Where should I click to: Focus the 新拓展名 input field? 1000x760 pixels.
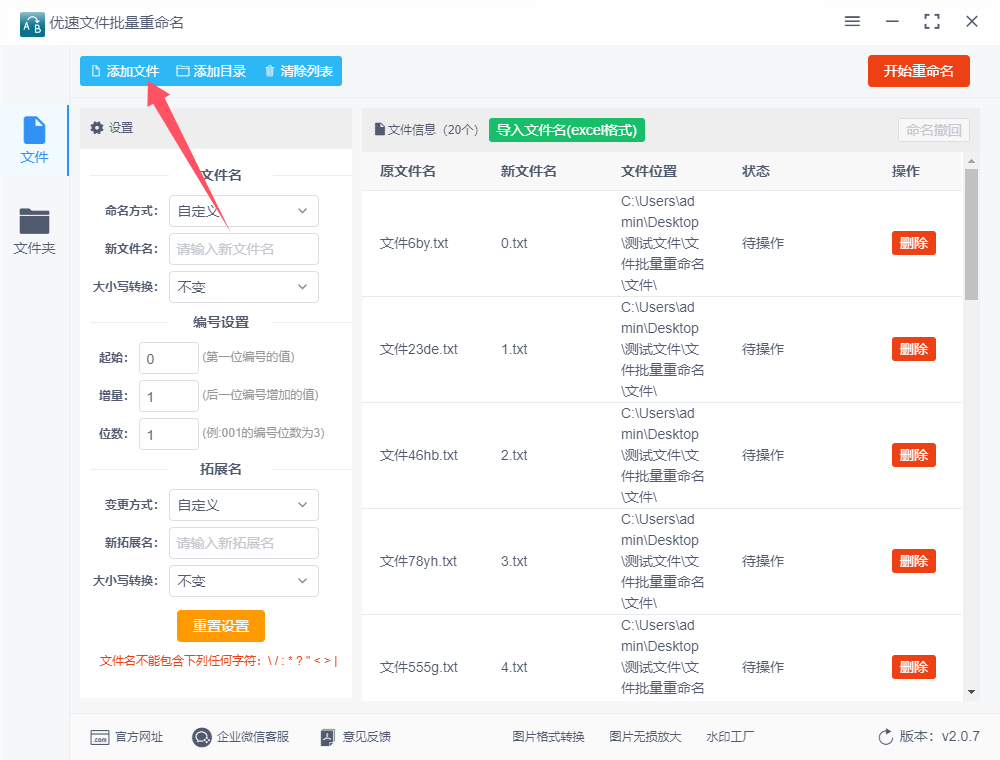(244, 543)
